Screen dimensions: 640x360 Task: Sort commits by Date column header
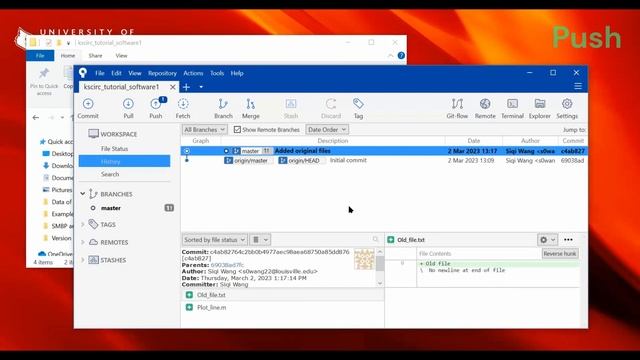pos(473,140)
